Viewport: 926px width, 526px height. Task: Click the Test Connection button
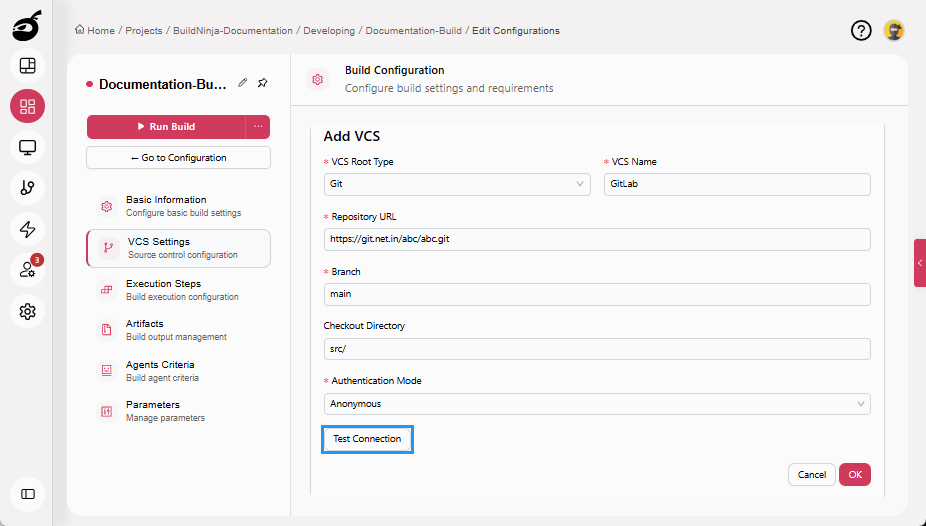[x=367, y=439]
